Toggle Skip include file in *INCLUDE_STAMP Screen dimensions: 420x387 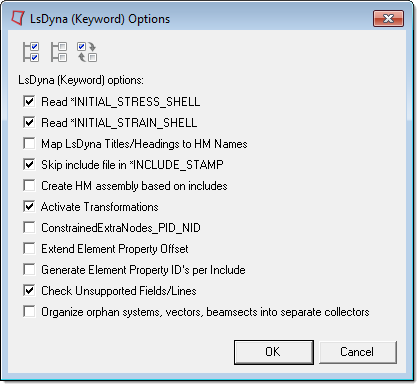(x=29, y=164)
